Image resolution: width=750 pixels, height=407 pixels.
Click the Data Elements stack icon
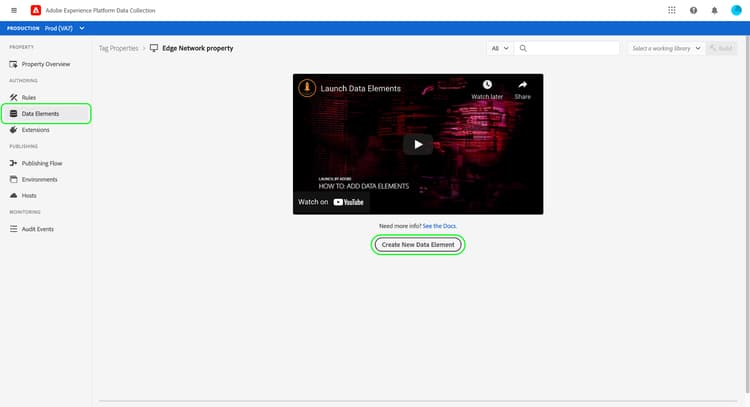pyautogui.click(x=13, y=114)
